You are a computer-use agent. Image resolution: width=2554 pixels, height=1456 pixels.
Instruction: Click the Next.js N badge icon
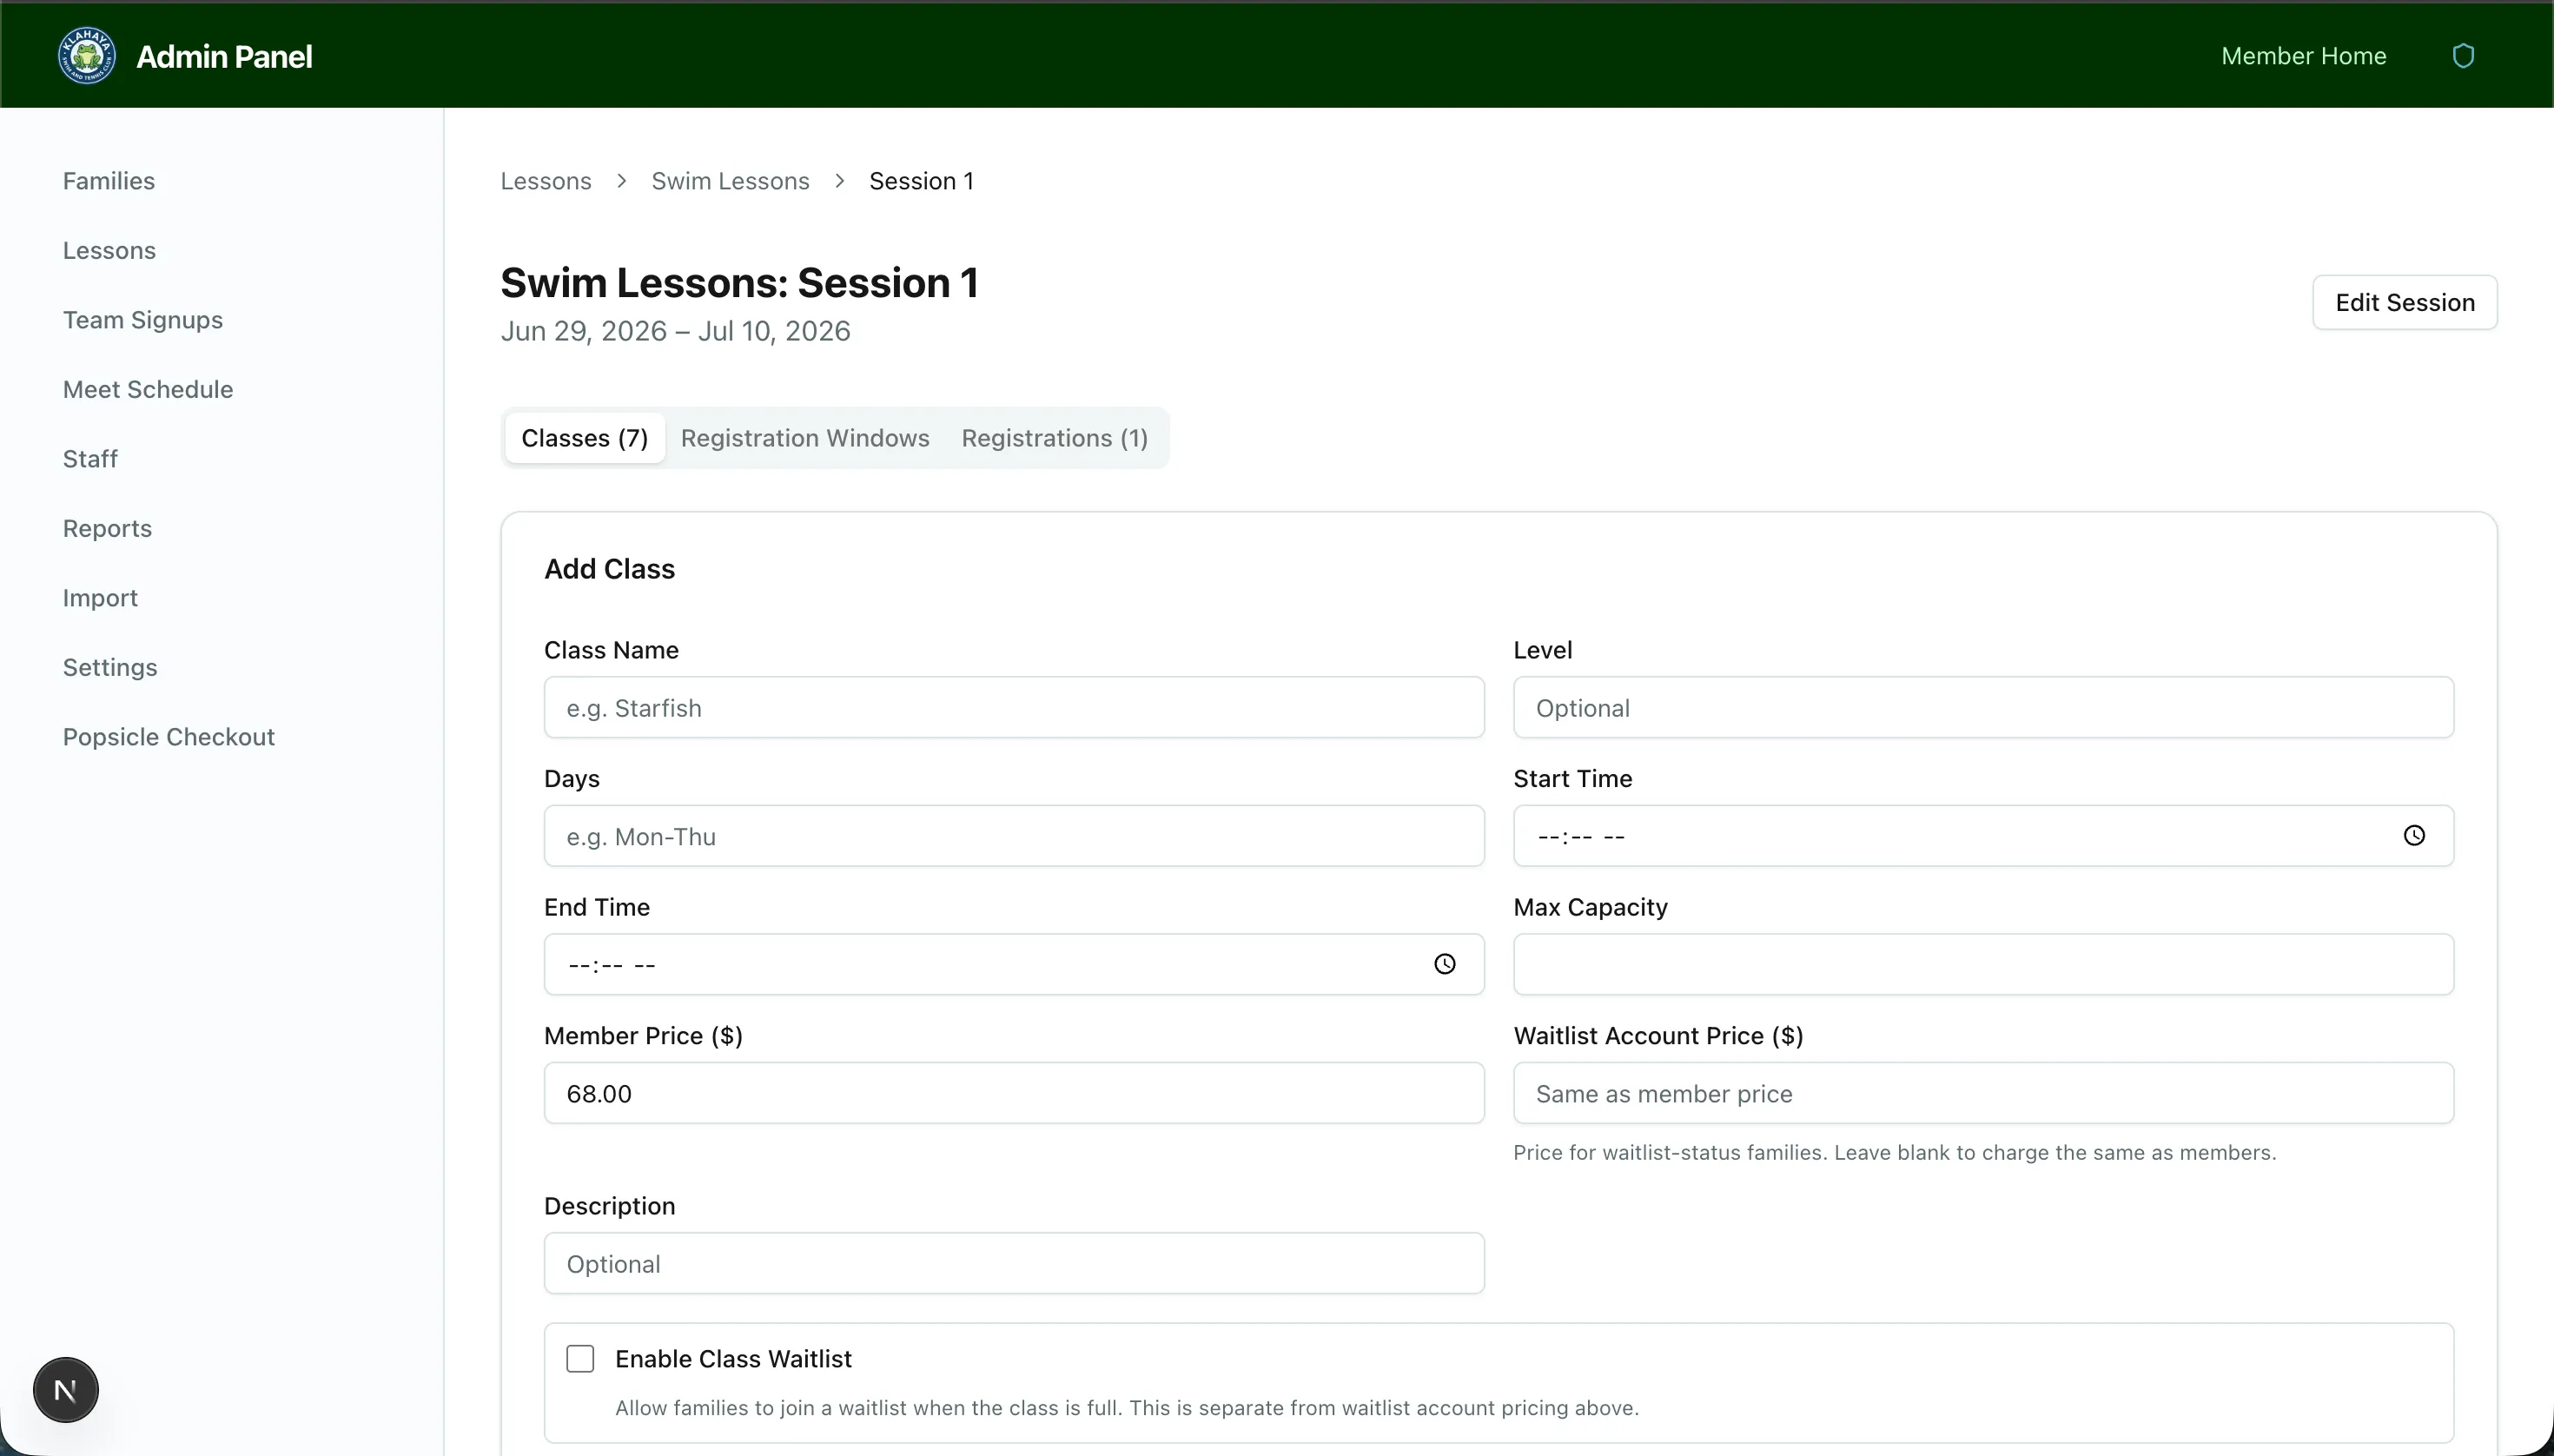(66, 1390)
